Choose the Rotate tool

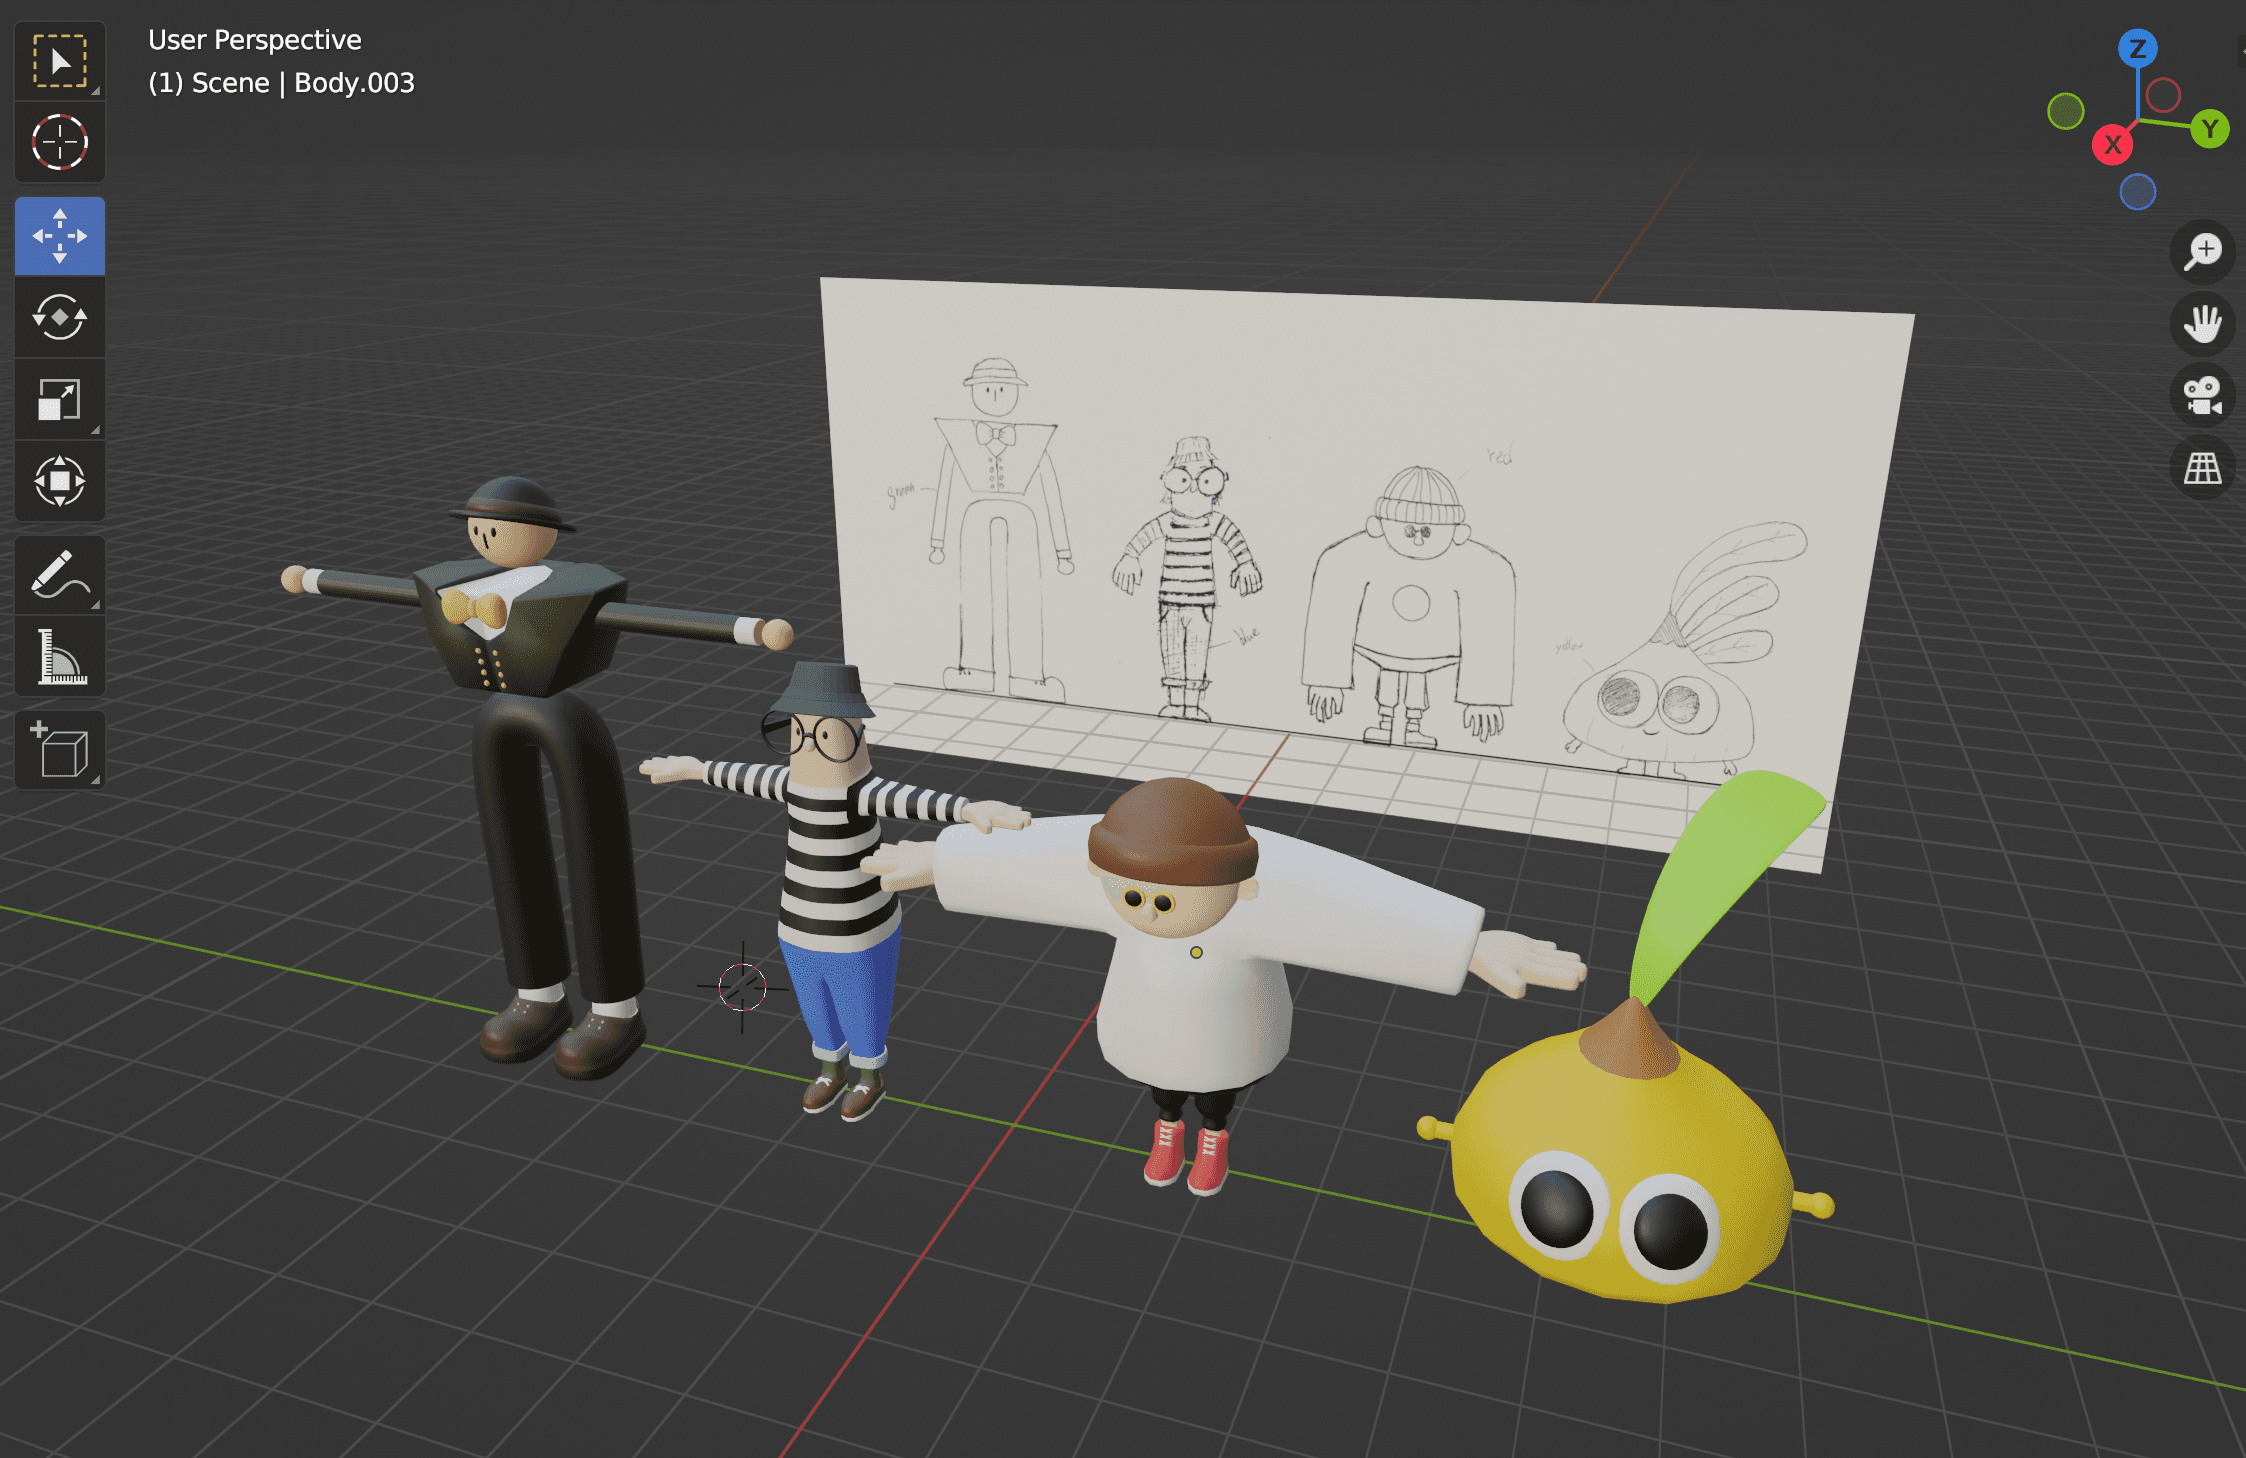click(60, 318)
